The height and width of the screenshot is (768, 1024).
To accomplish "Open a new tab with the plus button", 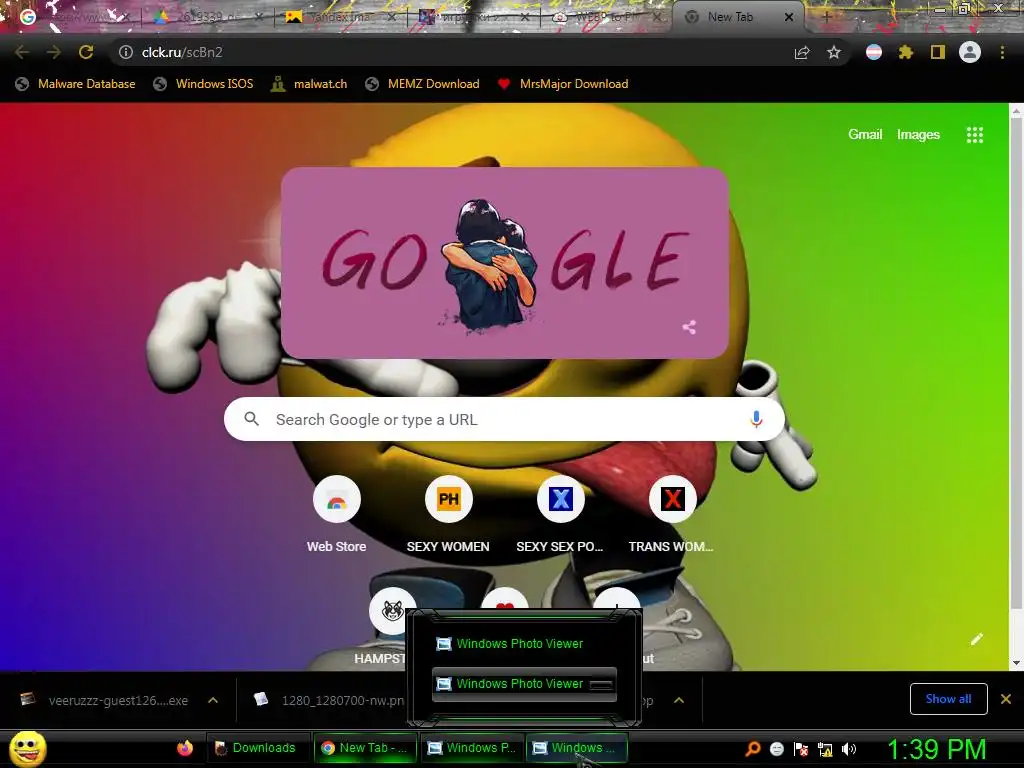I will 826,17.
